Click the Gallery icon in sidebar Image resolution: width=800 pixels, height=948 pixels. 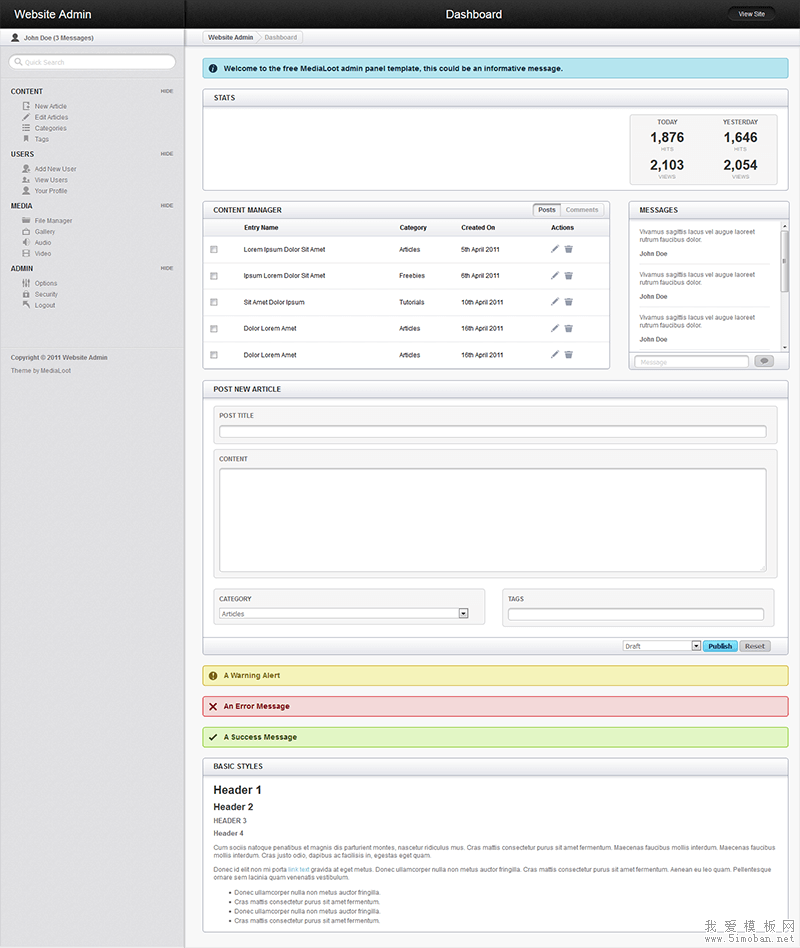click(26, 231)
